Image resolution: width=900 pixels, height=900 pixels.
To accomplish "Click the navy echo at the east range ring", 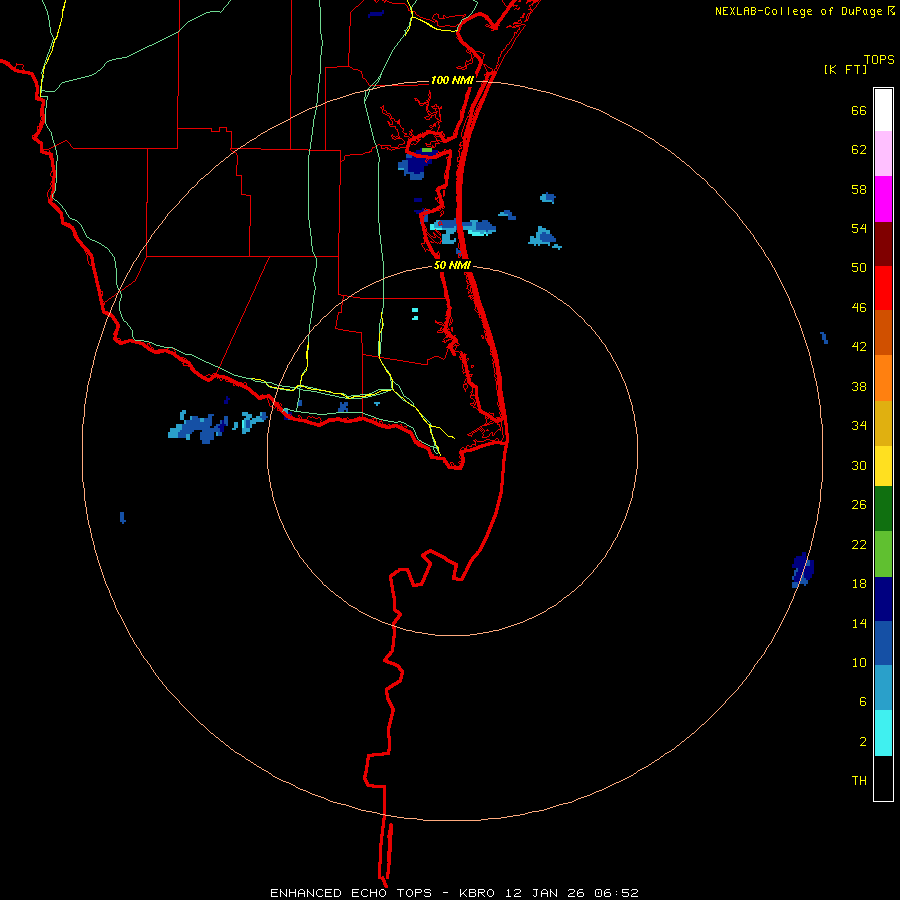I will click(802, 571).
